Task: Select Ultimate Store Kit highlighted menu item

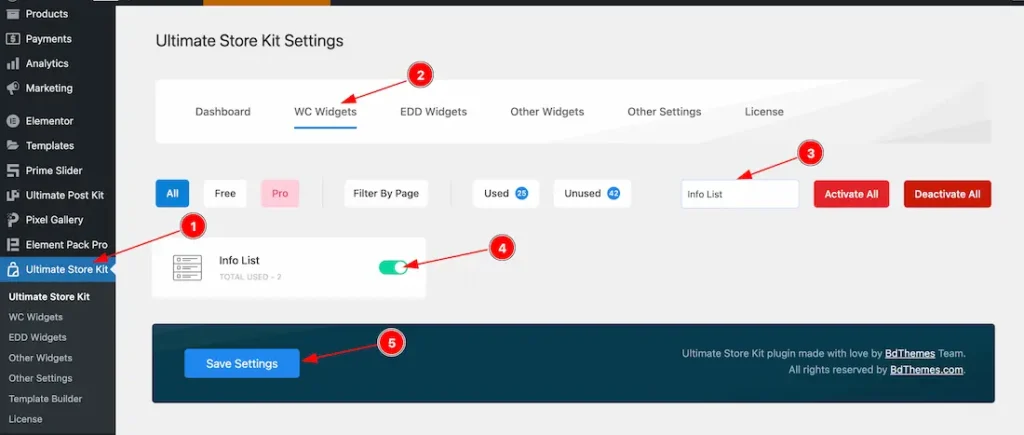Action: (x=57, y=270)
